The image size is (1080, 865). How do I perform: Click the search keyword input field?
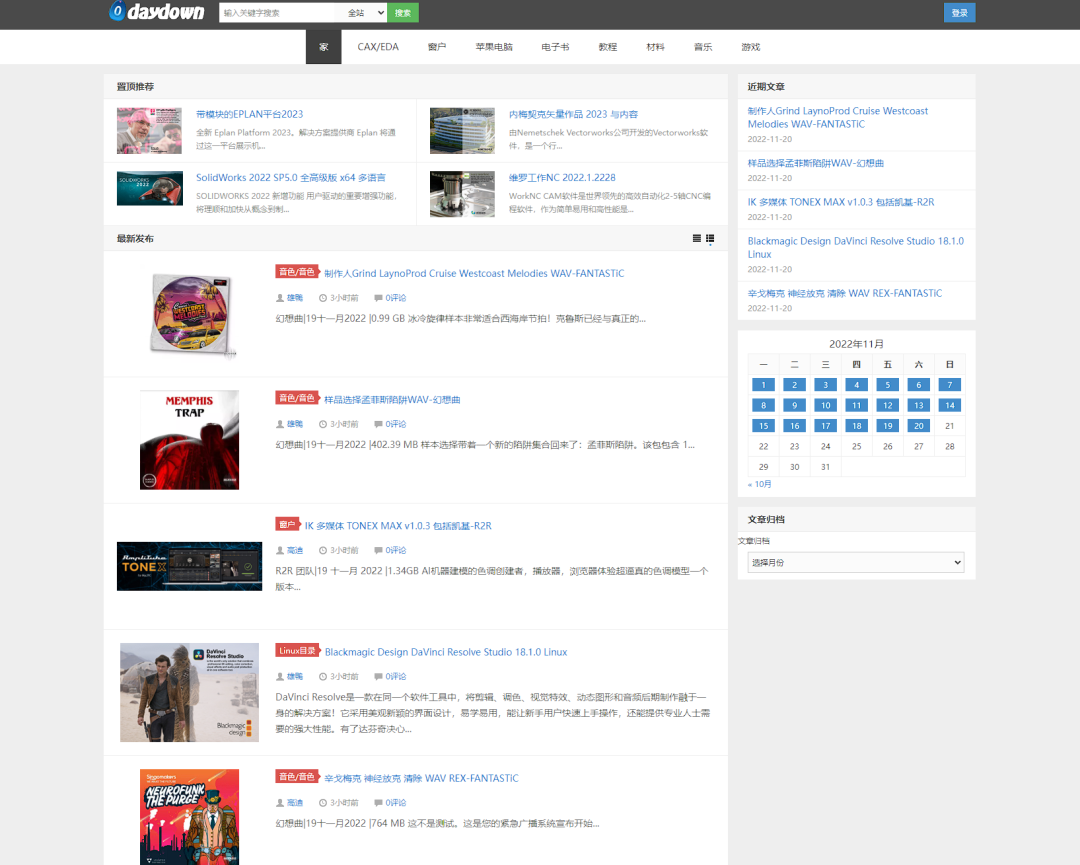(278, 13)
